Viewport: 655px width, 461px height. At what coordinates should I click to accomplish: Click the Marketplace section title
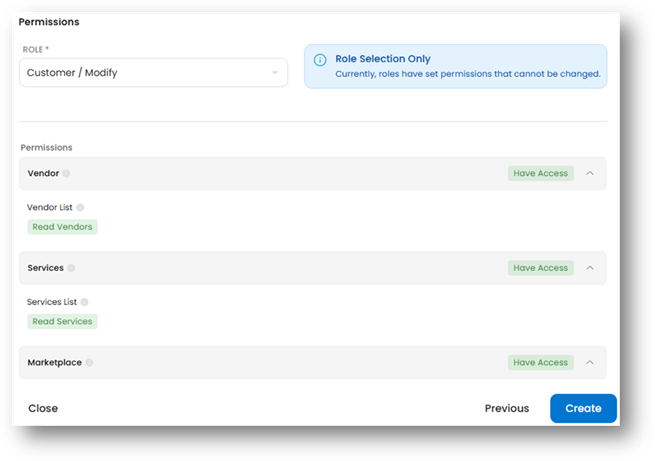click(55, 362)
